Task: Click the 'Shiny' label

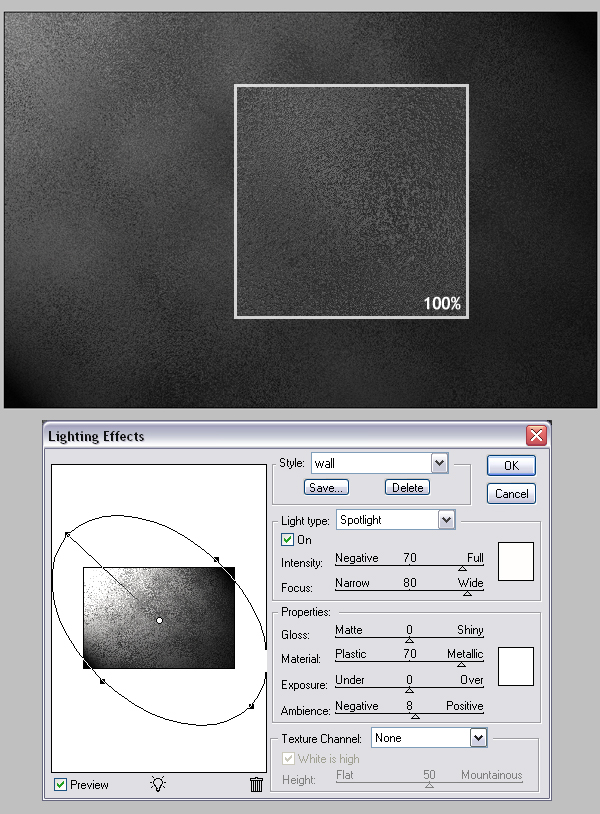Action: [470, 630]
